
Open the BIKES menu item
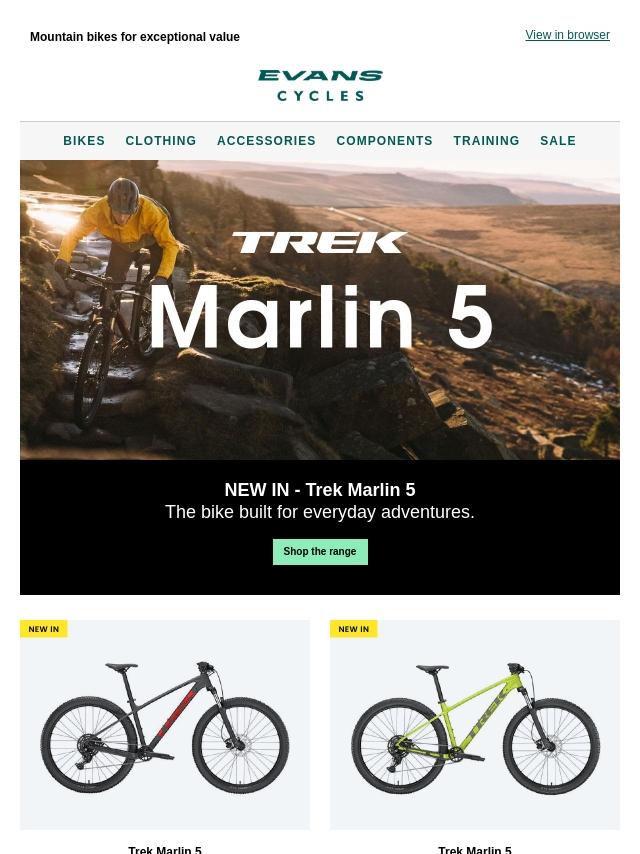pyautogui.click(x=84, y=141)
